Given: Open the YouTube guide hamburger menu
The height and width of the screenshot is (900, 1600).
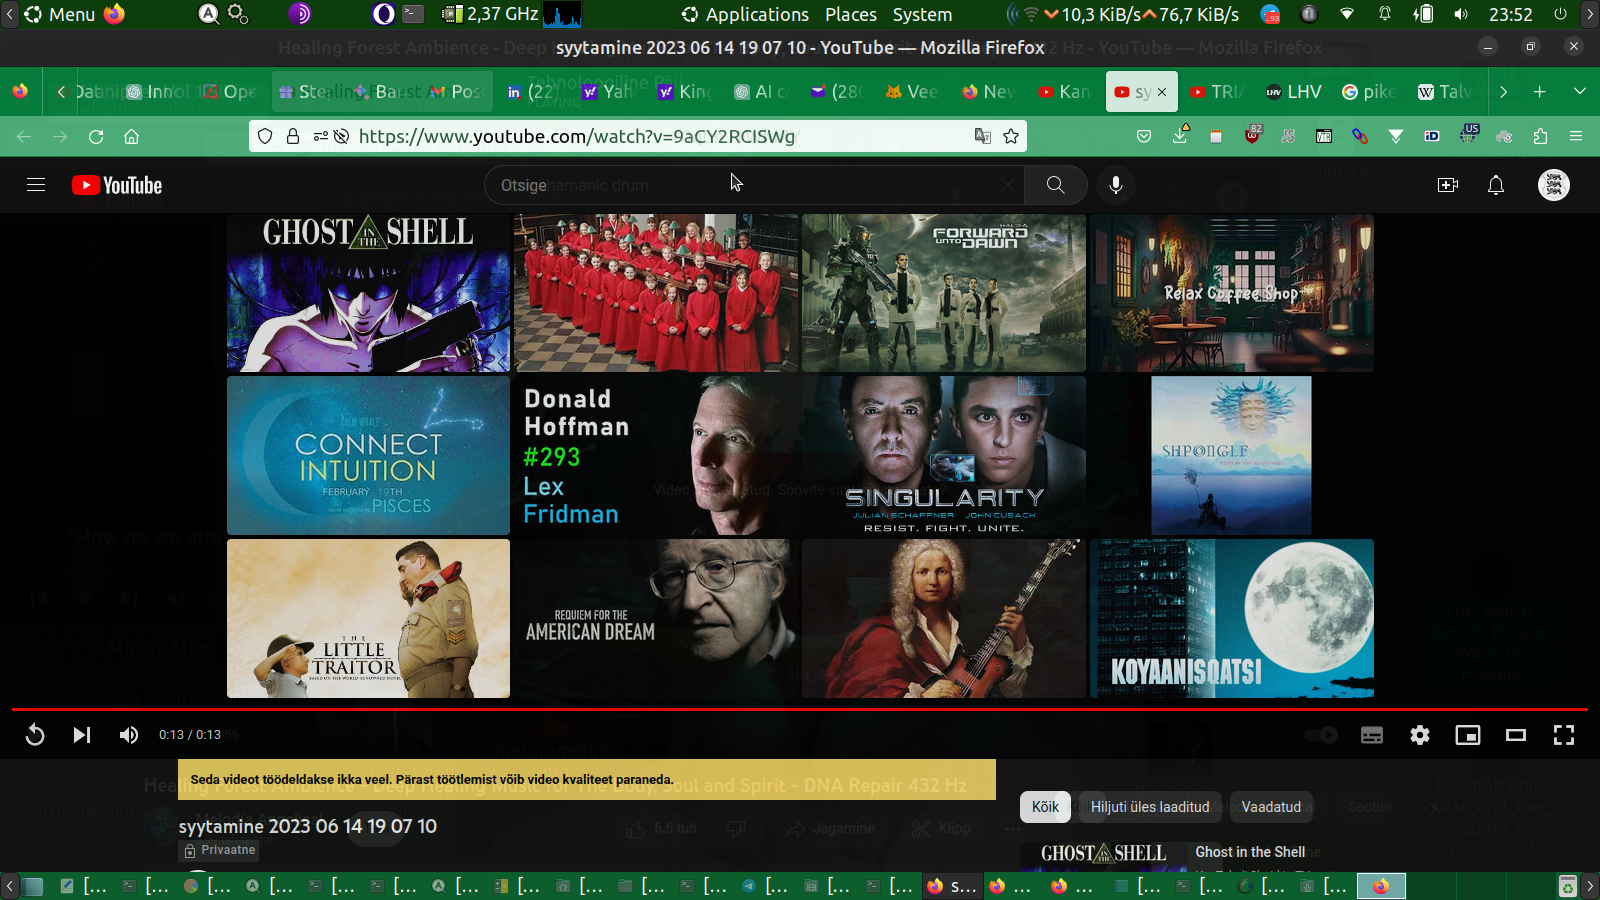Looking at the screenshot, I should pyautogui.click(x=36, y=185).
